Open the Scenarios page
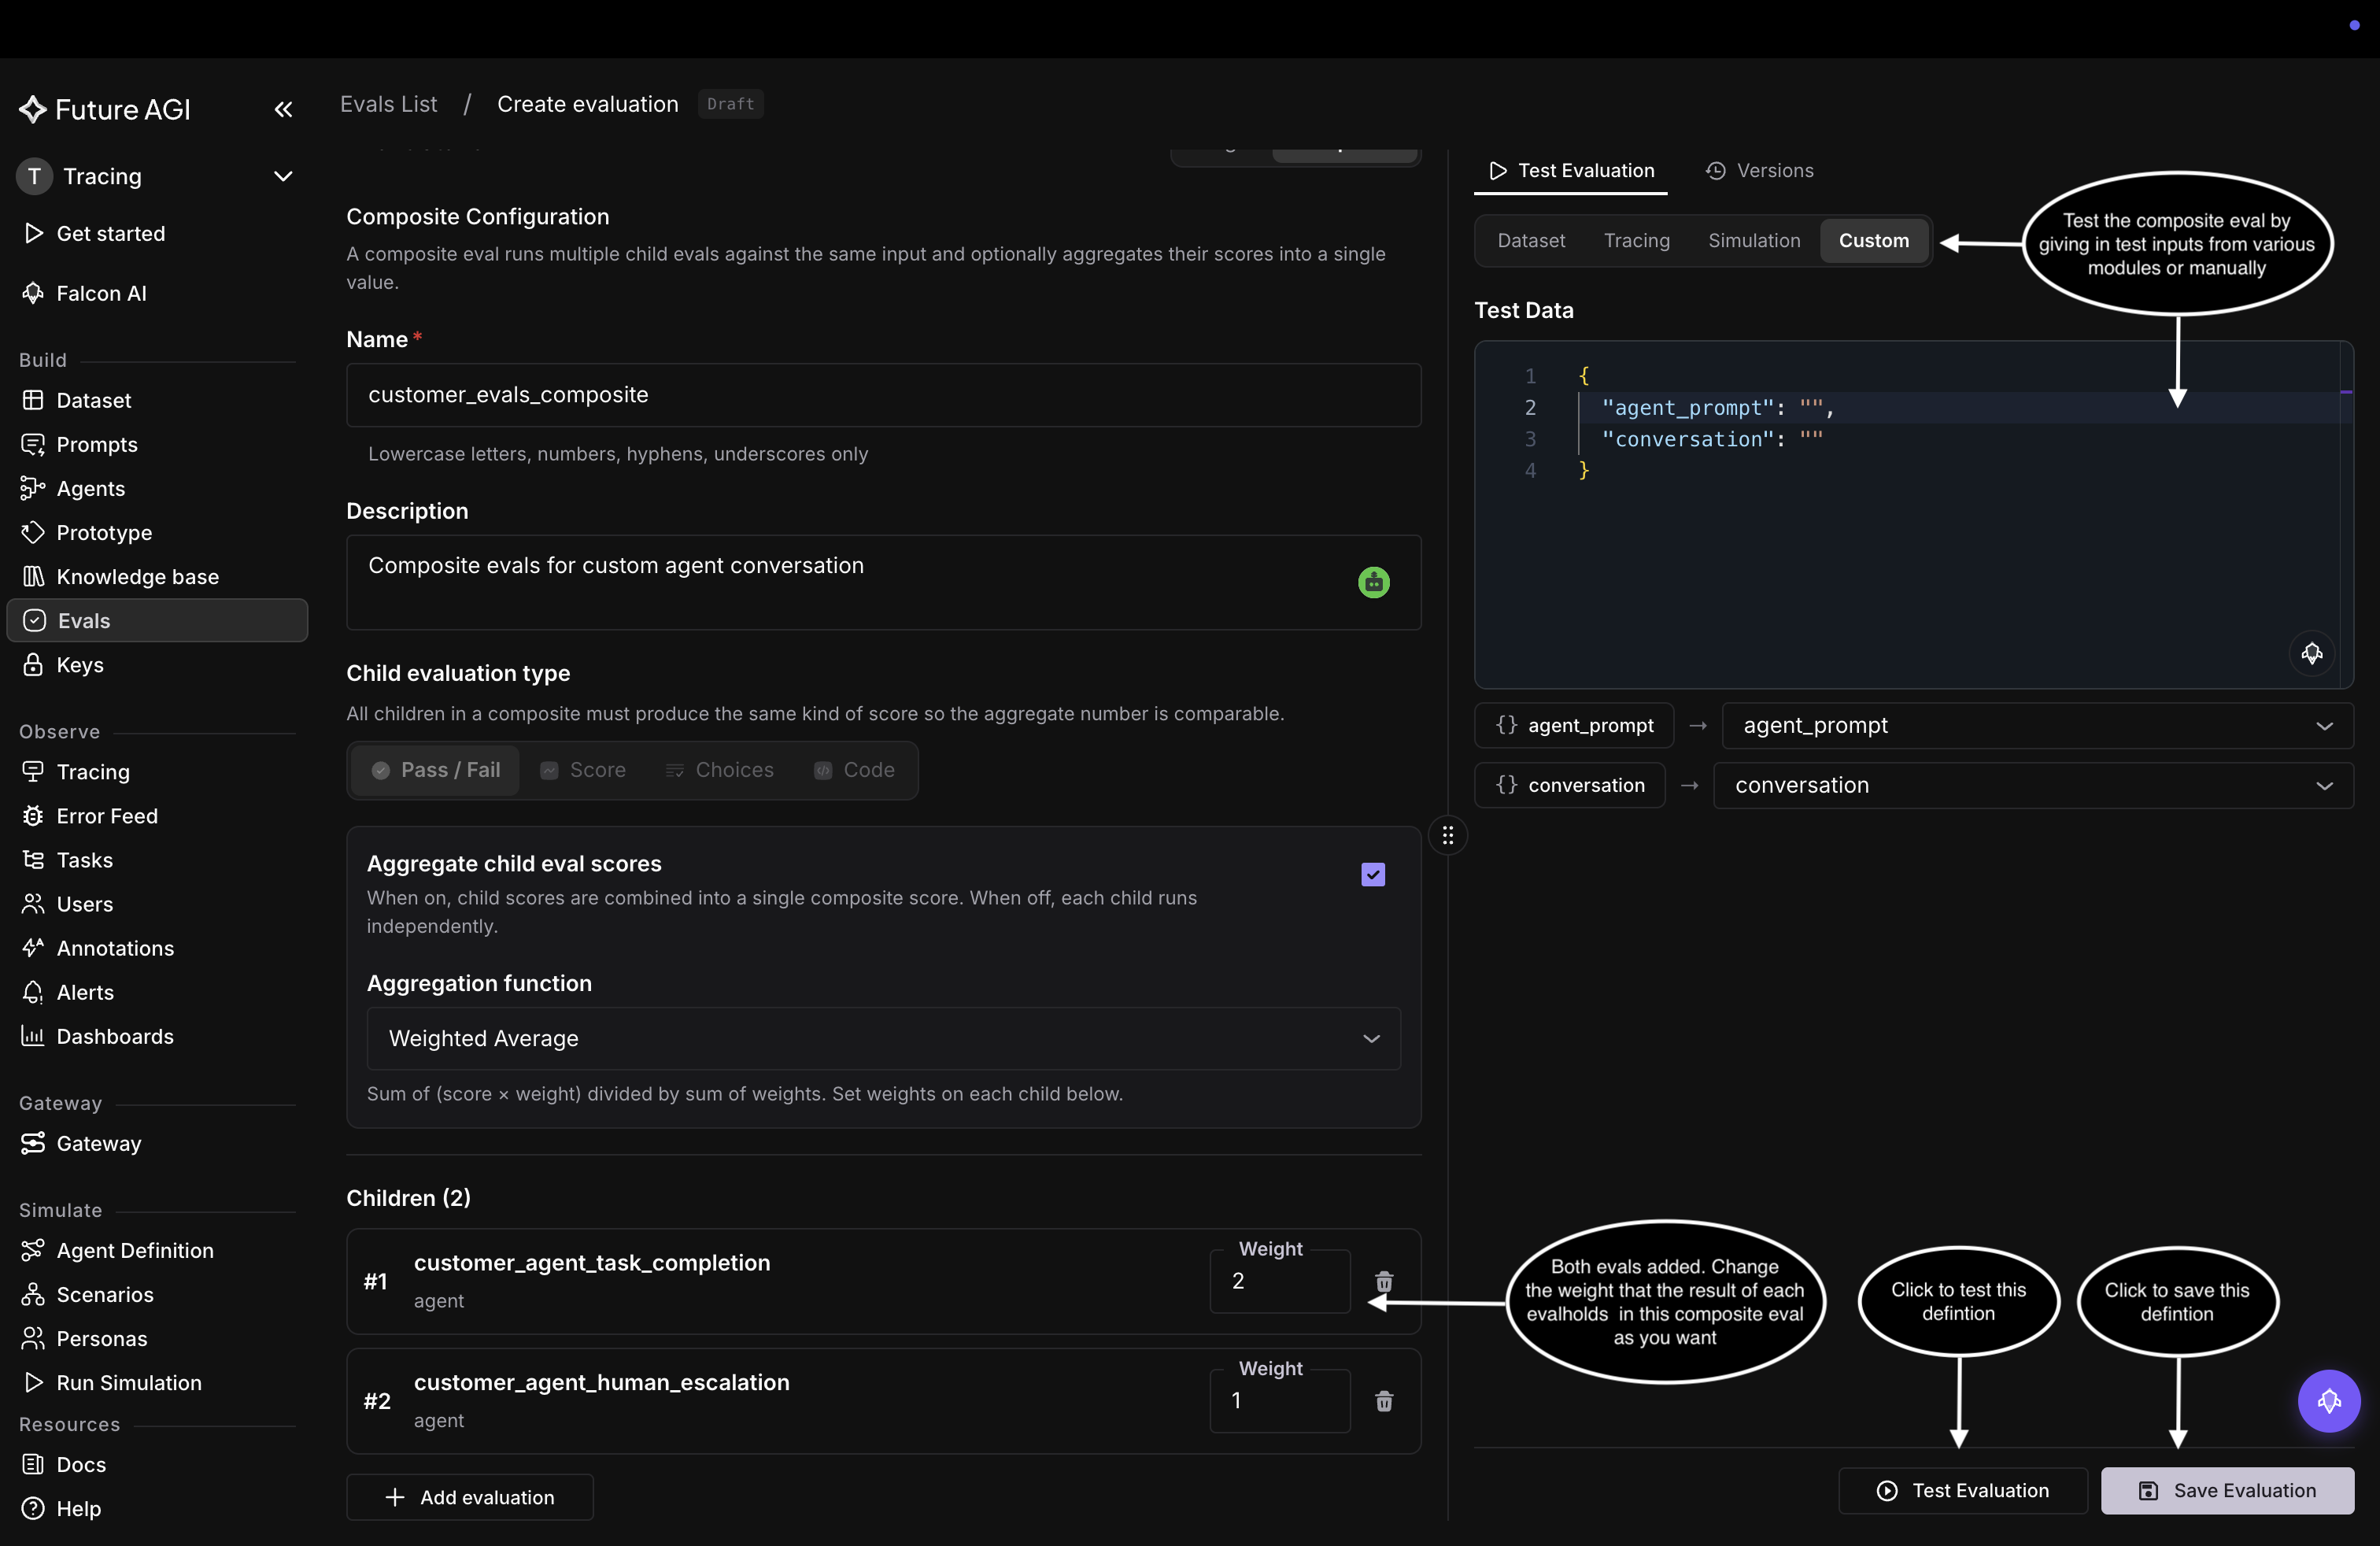 tap(105, 1293)
